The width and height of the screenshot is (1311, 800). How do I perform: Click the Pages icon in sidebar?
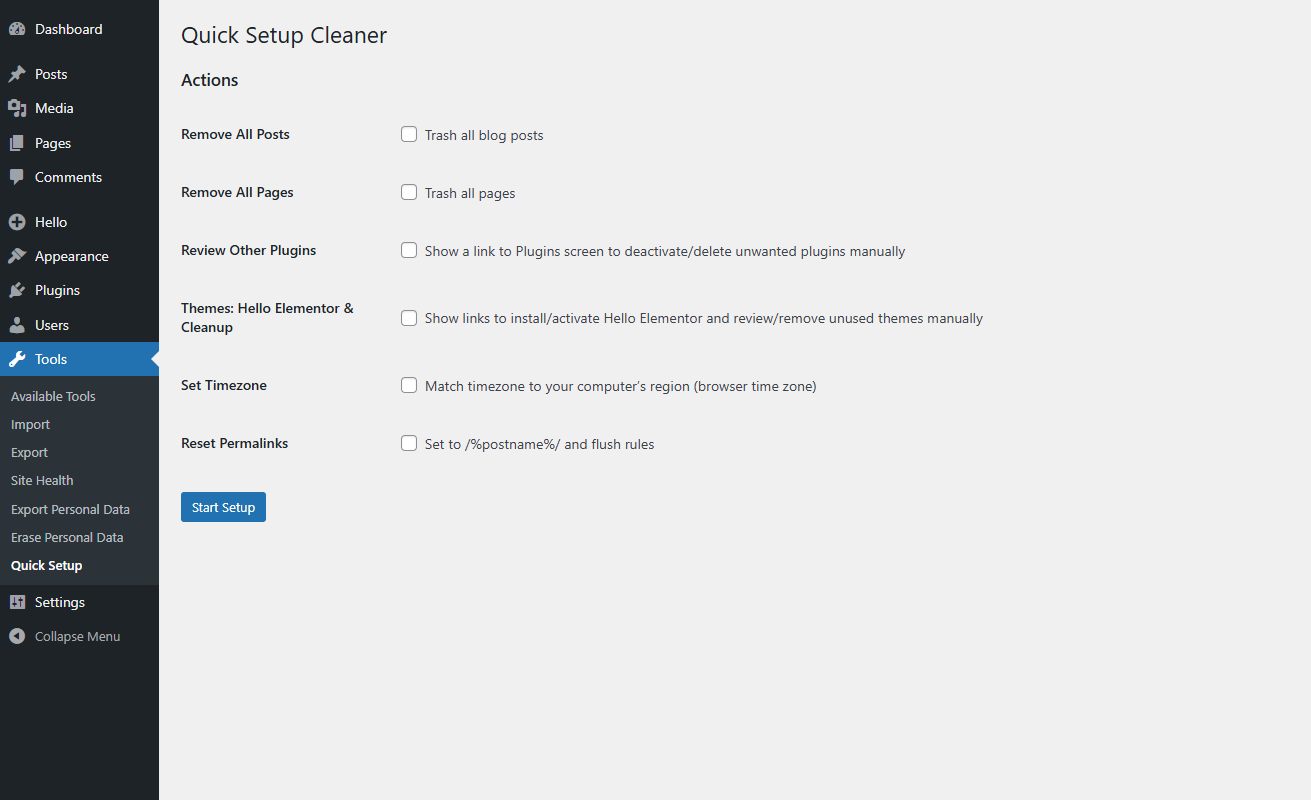coord(17,143)
